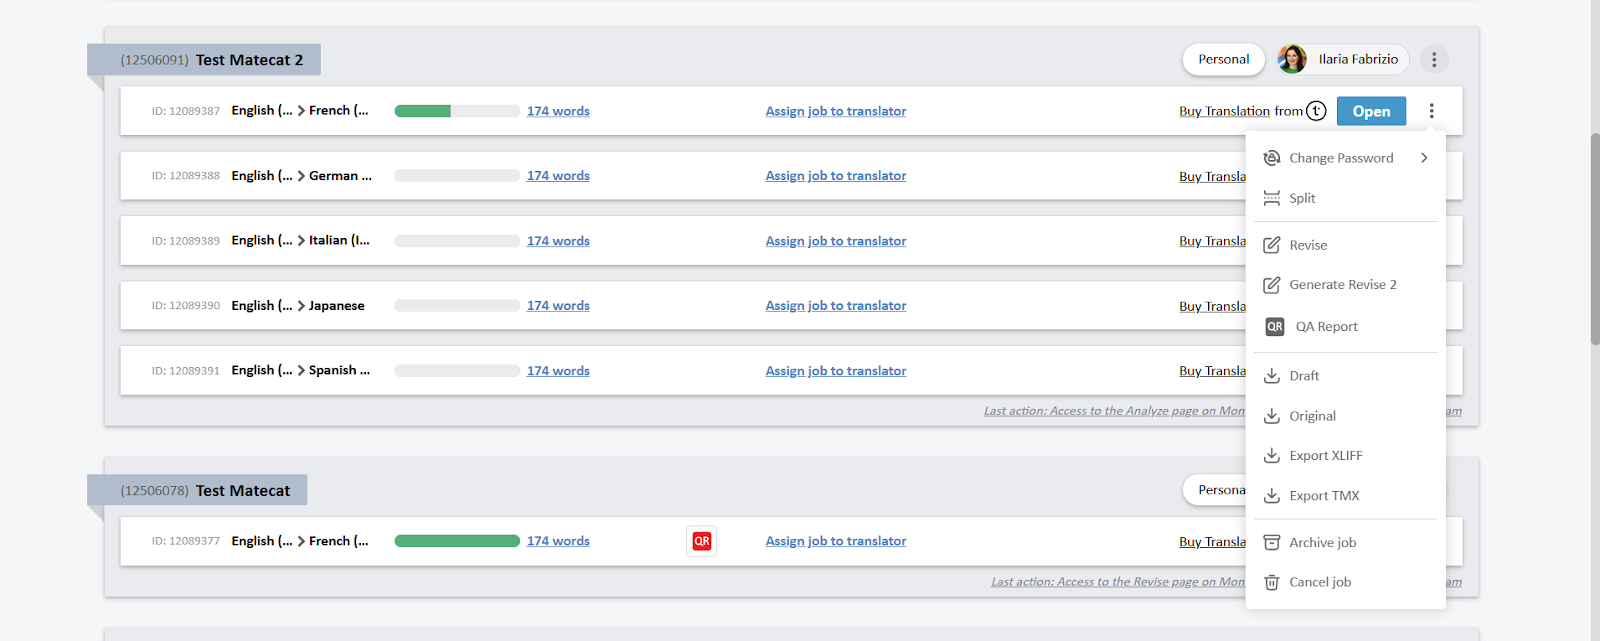Screen dimensions: 1600x641
Task: Open the Personal team dropdown for Test Matecat 2
Action: point(1223,60)
